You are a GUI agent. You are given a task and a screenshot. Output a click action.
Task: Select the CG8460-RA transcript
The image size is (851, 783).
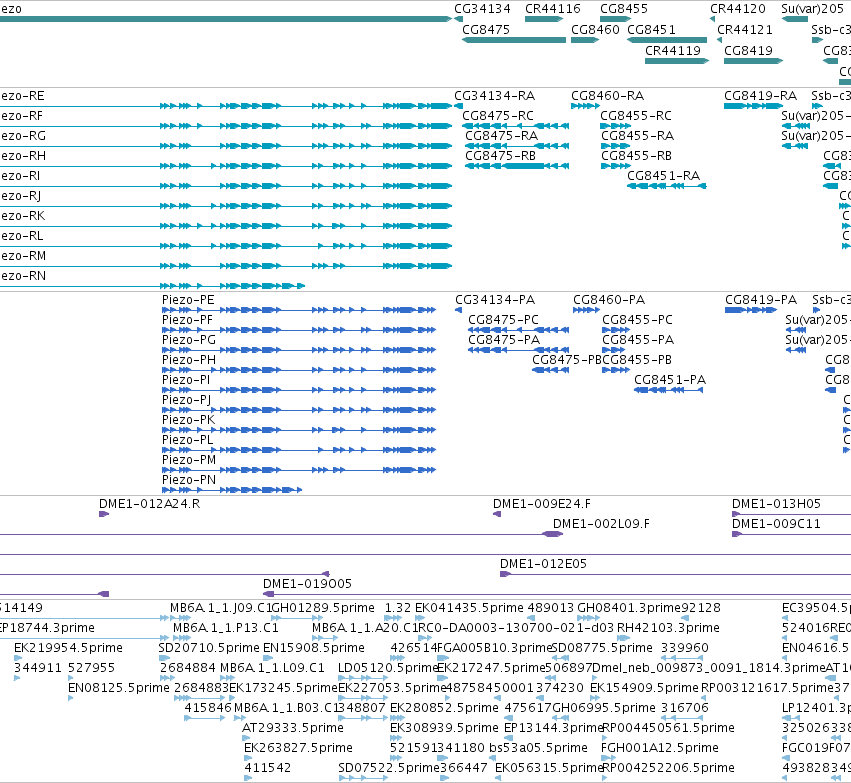pyautogui.click(x=585, y=106)
